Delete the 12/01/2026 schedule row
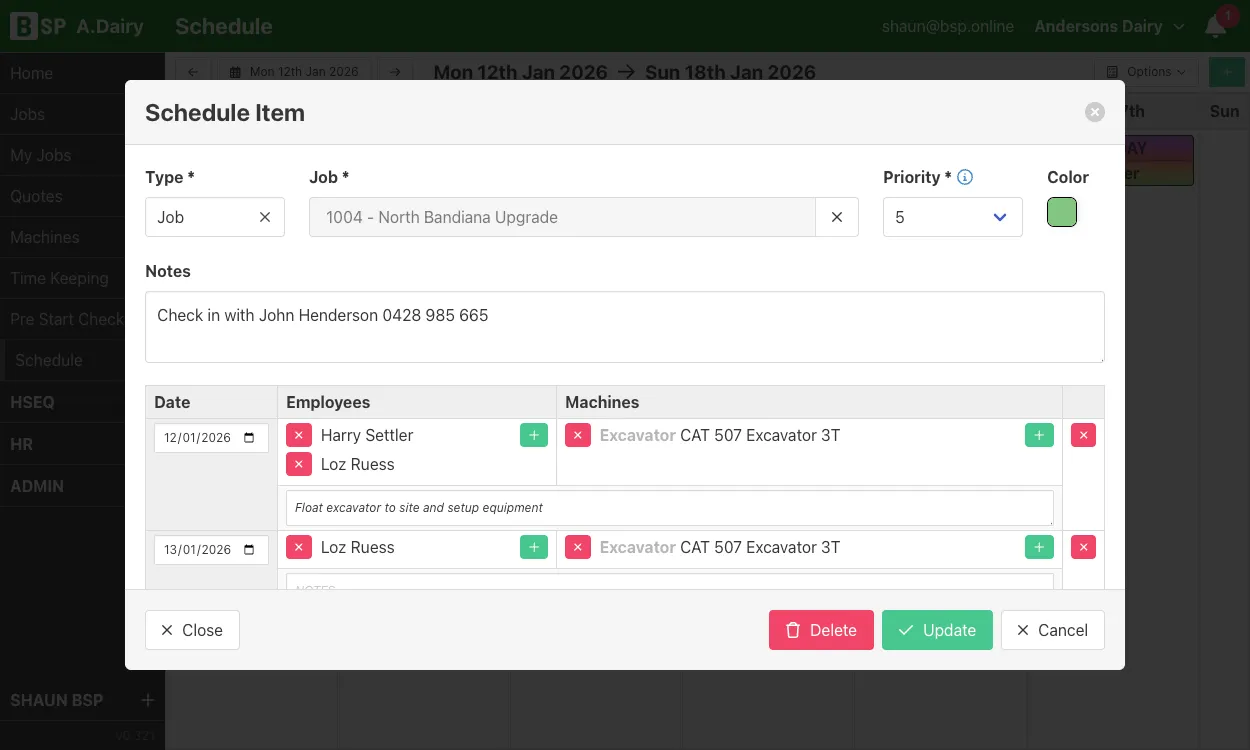This screenshot has height=750, width=1250. [1083, 435]
